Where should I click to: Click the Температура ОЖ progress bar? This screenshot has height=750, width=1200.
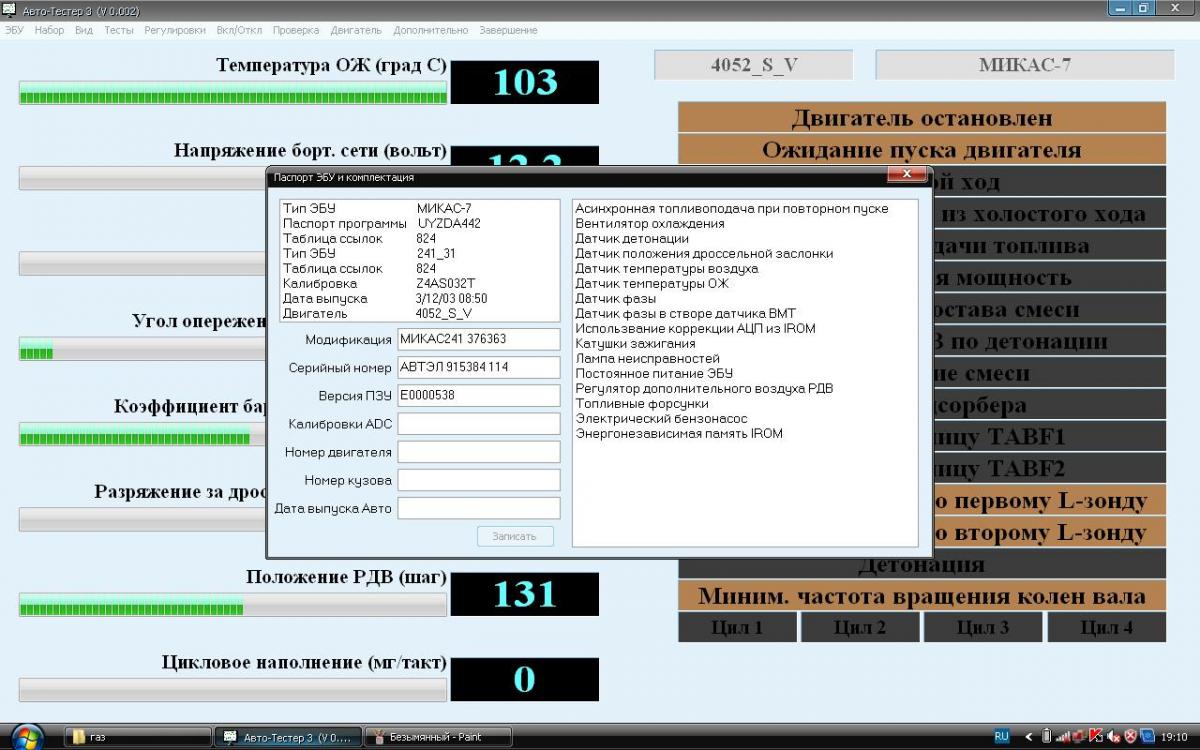click(x=232, y=94)
